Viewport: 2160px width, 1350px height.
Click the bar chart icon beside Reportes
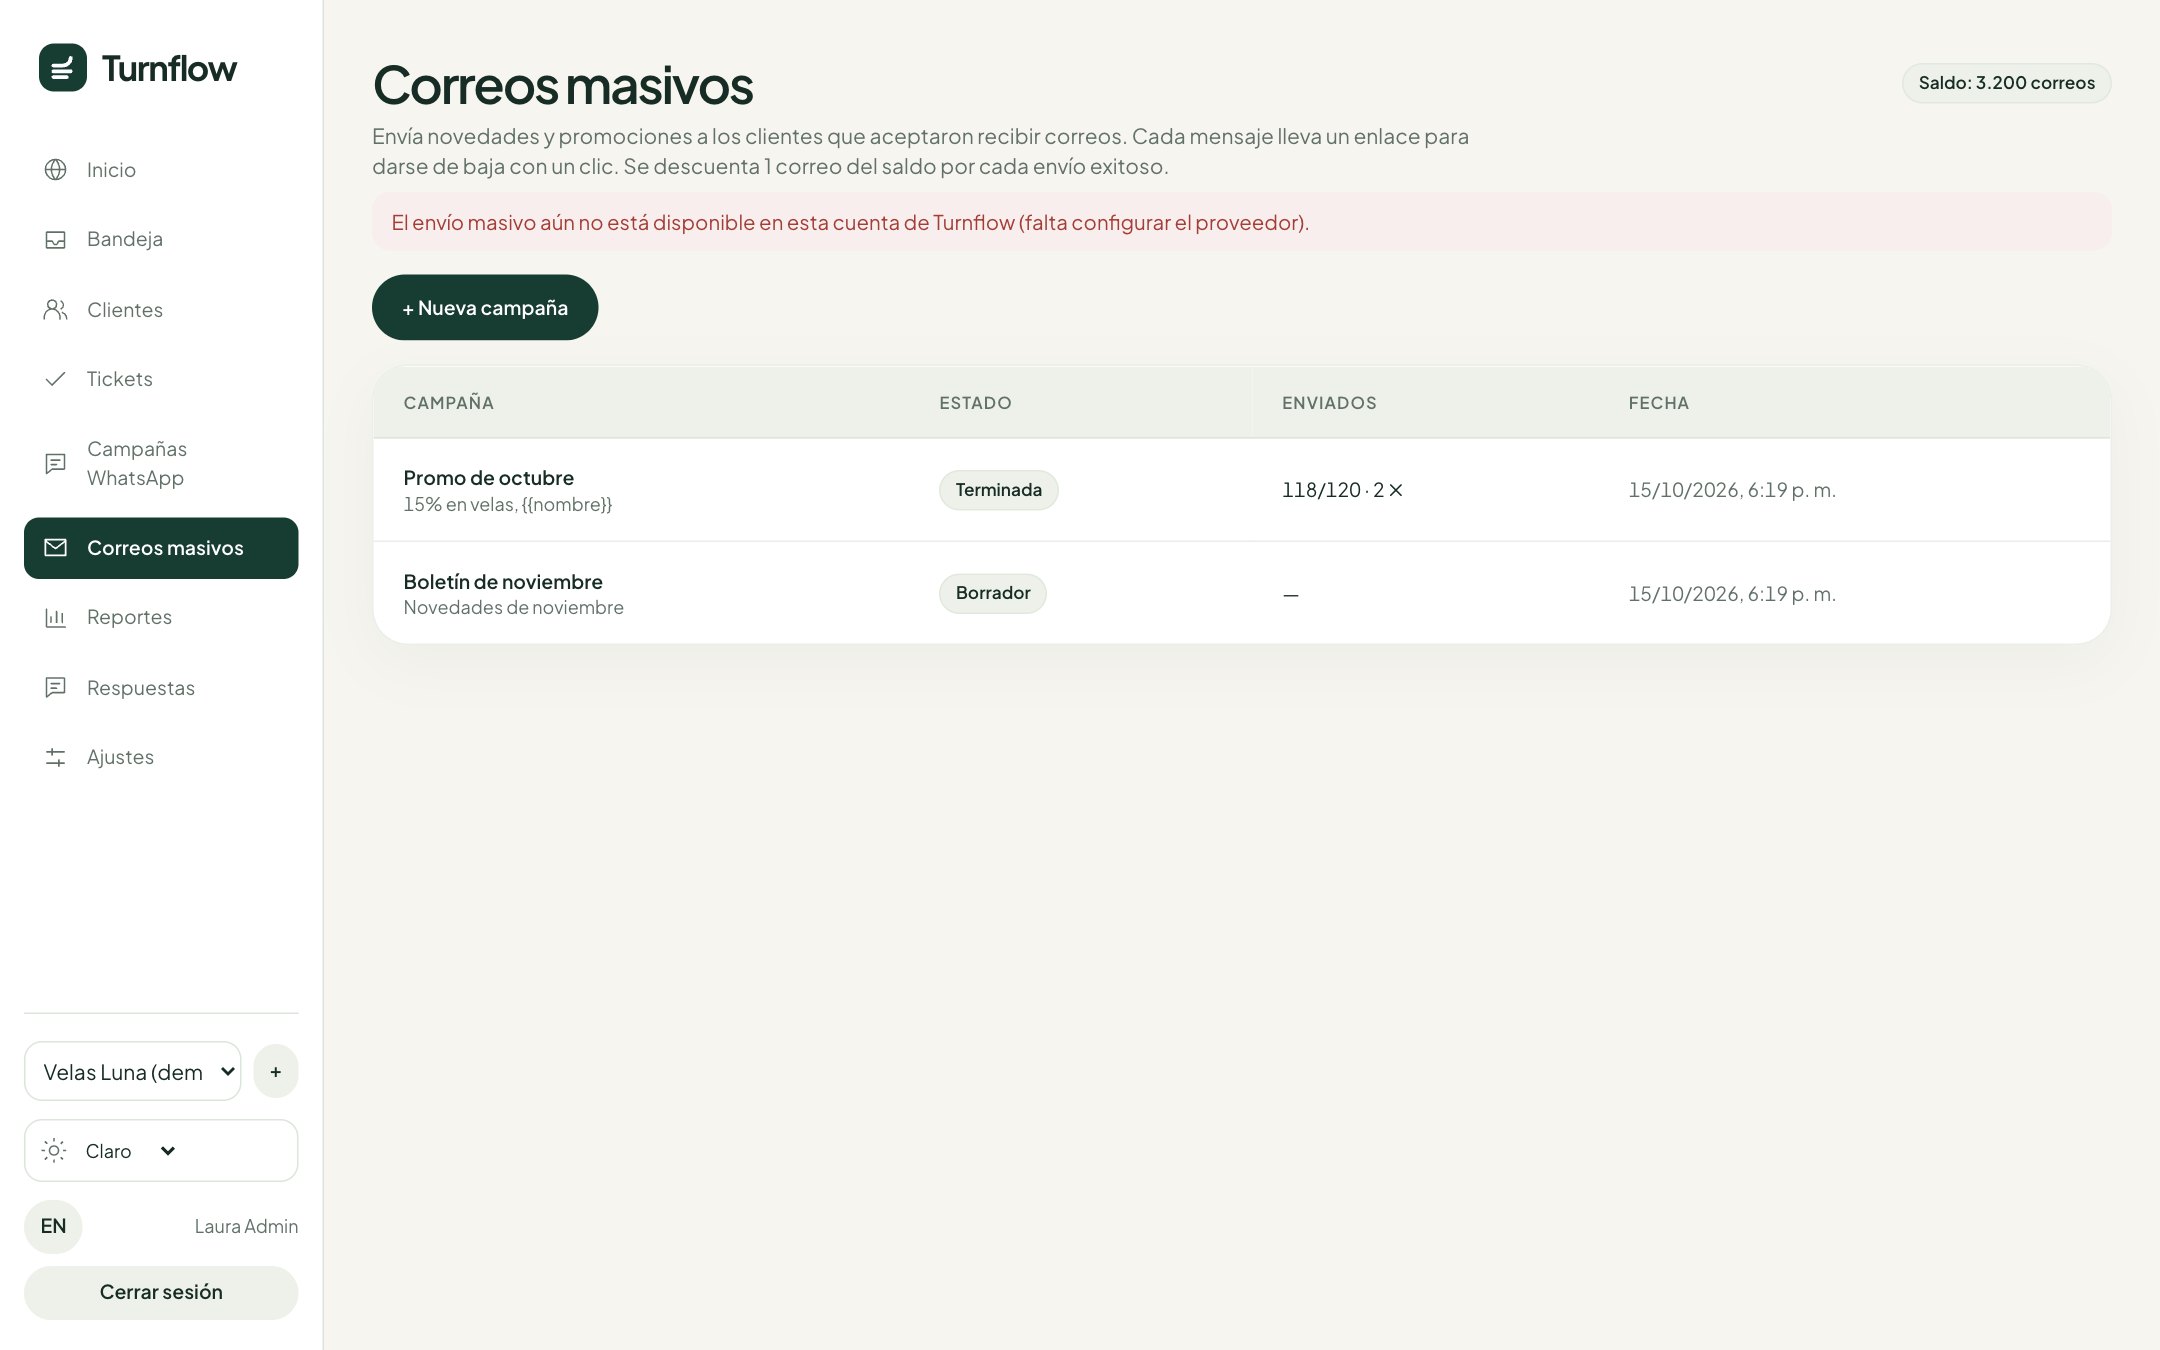pyautogui.click(x=56, y=618)
